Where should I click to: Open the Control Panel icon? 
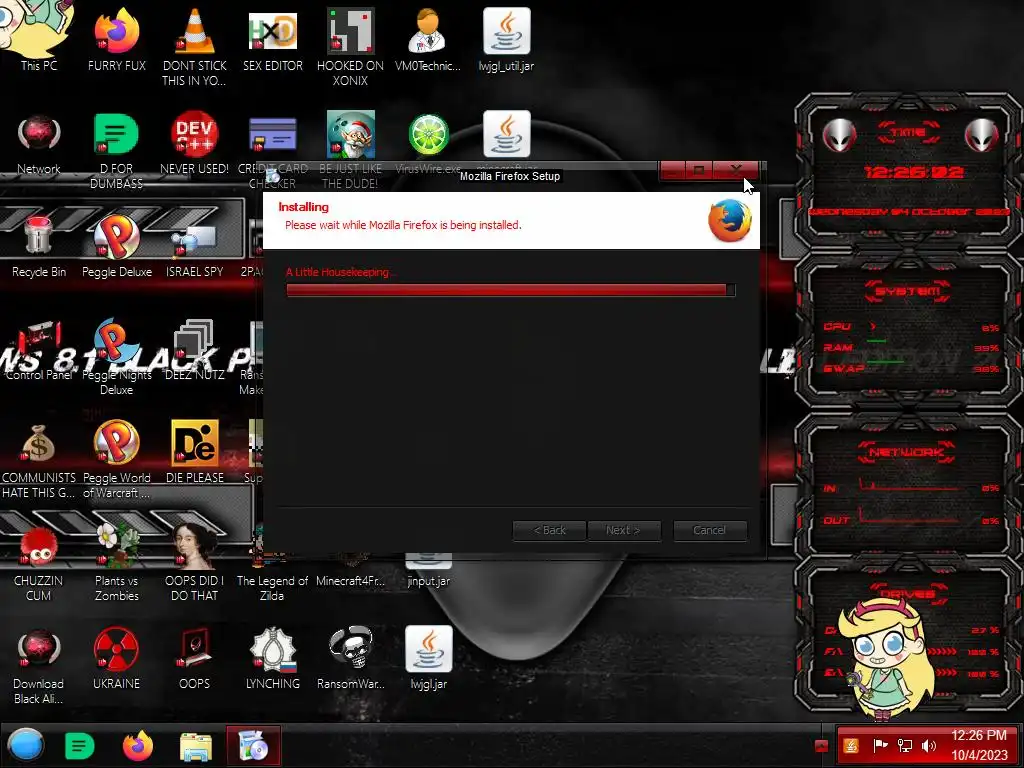(39, 349)
